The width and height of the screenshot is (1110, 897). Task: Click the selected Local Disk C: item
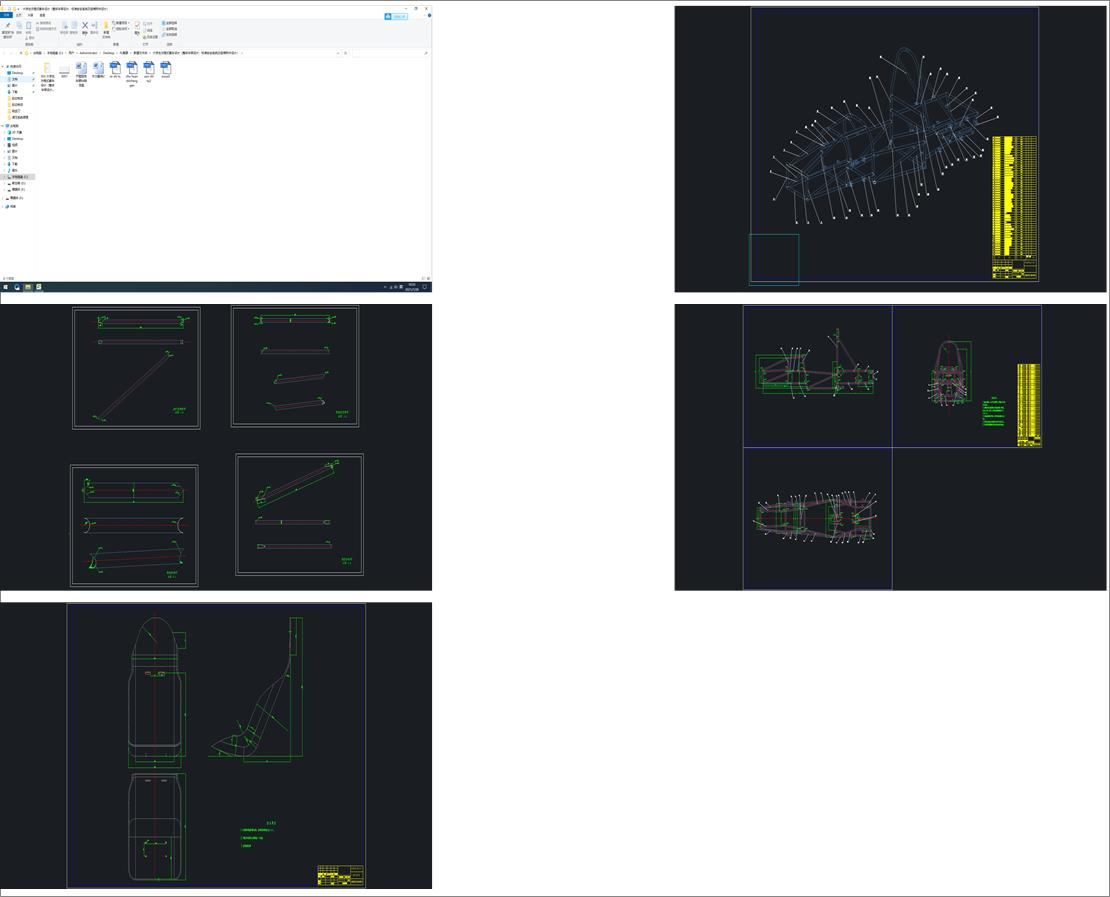coord(18,177)
